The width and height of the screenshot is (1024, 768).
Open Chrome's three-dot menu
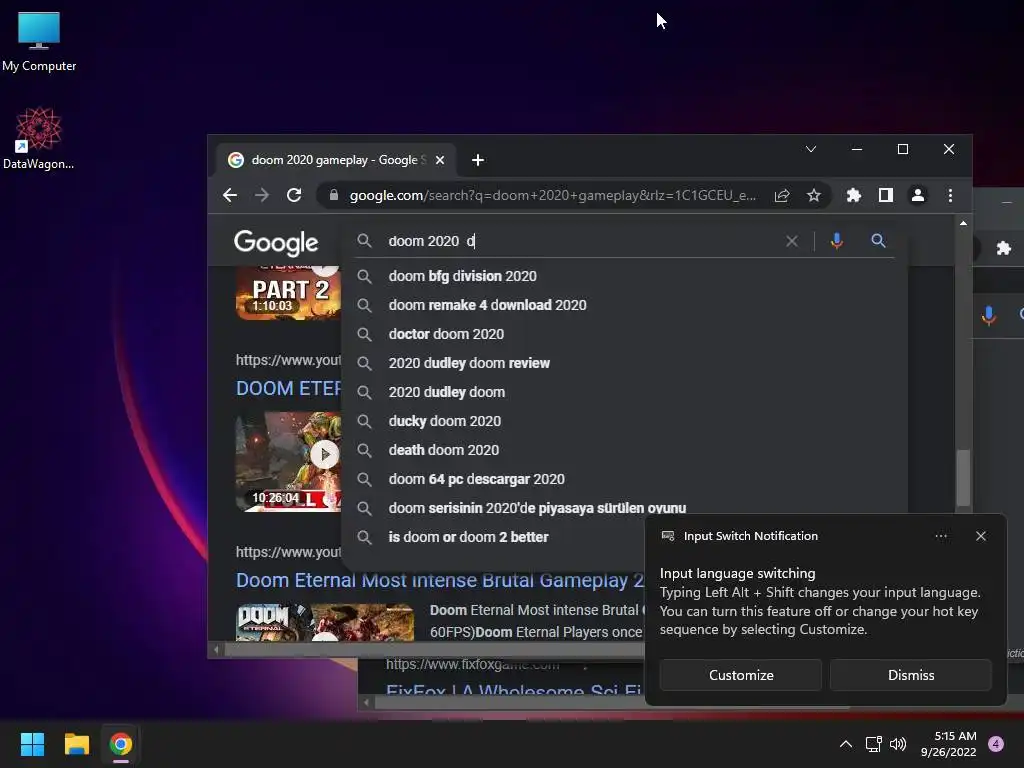click(x=950, y=195)
